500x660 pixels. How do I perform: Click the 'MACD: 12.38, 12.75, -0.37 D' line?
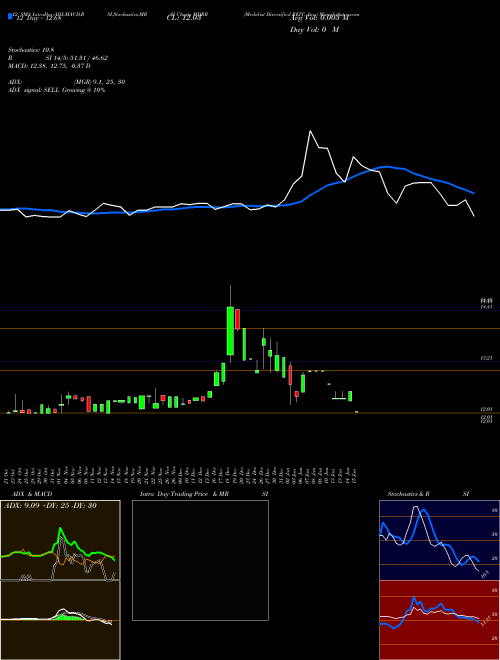(x=49, y=66)
